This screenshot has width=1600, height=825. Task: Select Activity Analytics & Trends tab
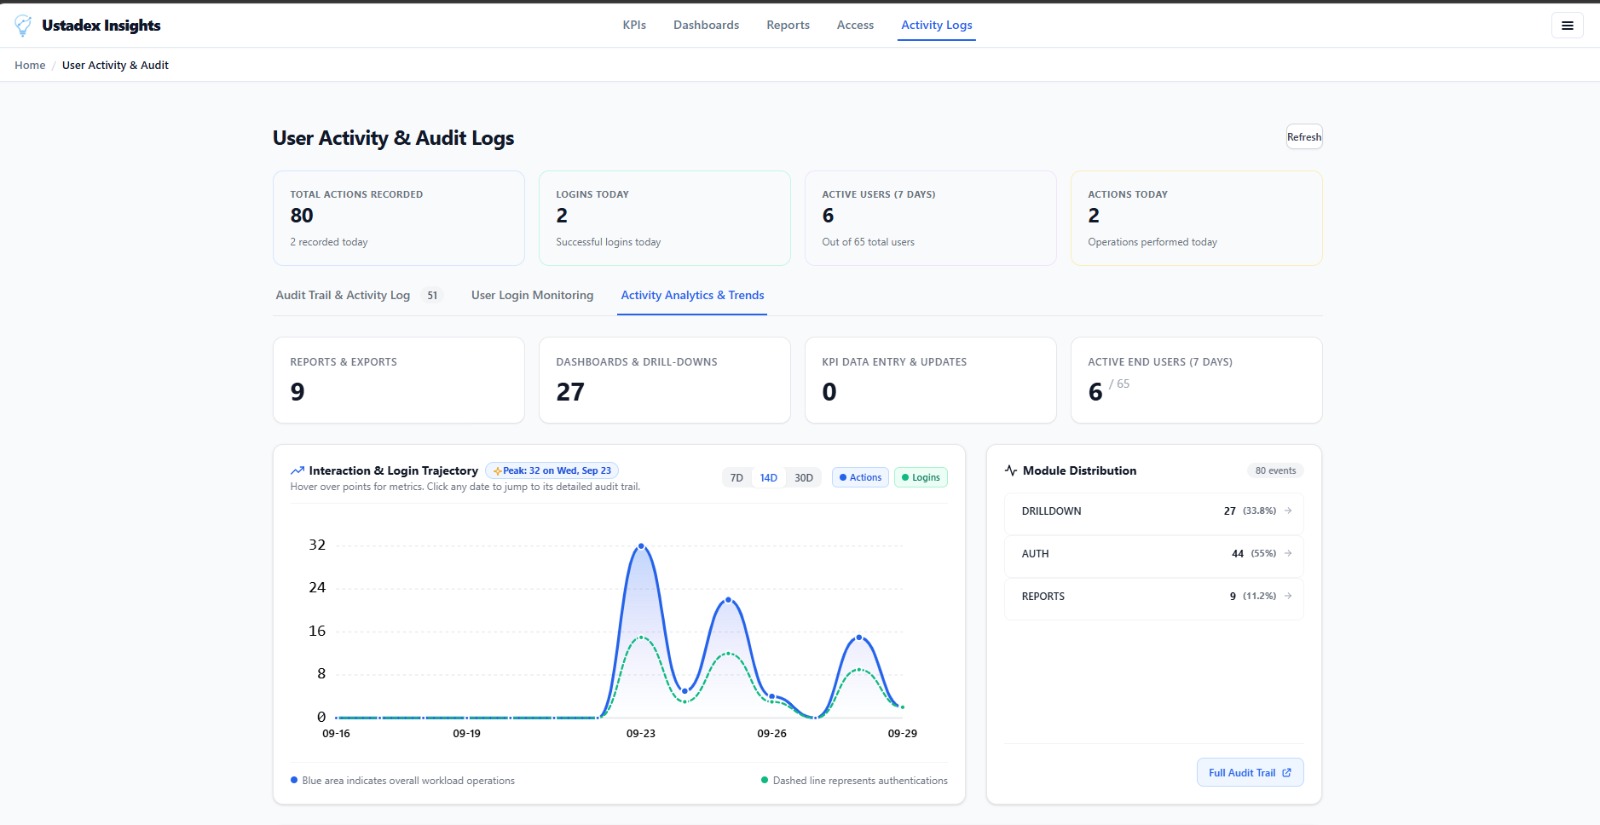[692, 295]
